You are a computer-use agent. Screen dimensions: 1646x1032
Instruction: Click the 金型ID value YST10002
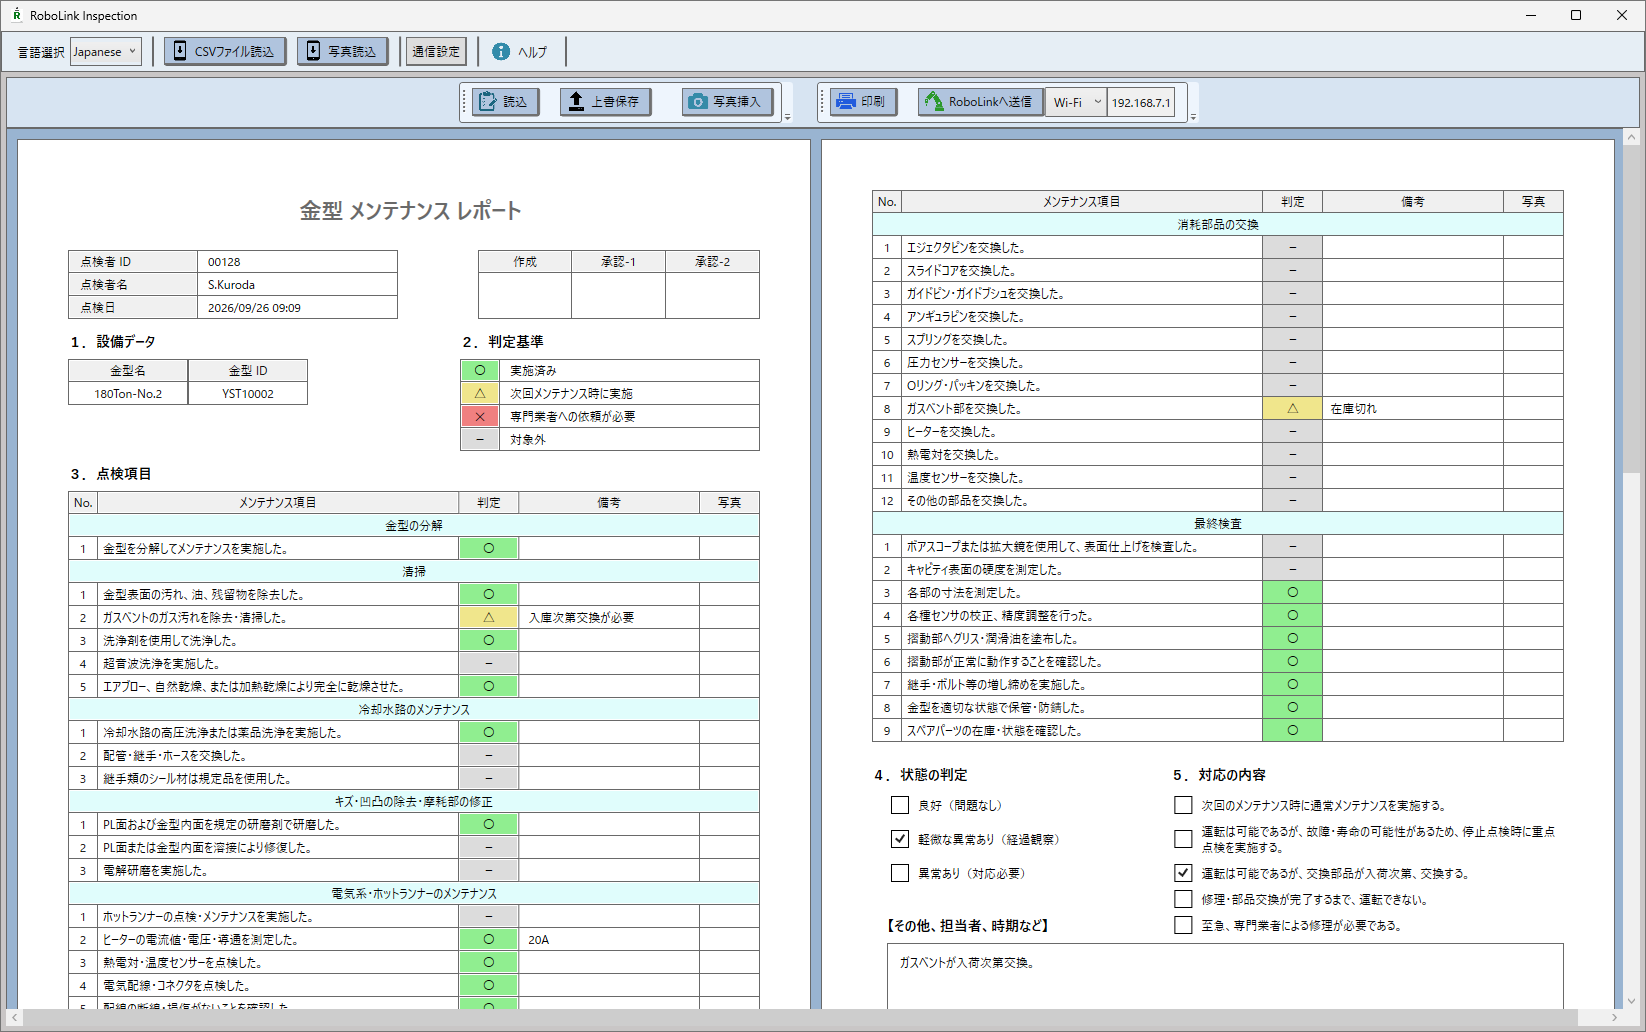[x=248, y=394]
